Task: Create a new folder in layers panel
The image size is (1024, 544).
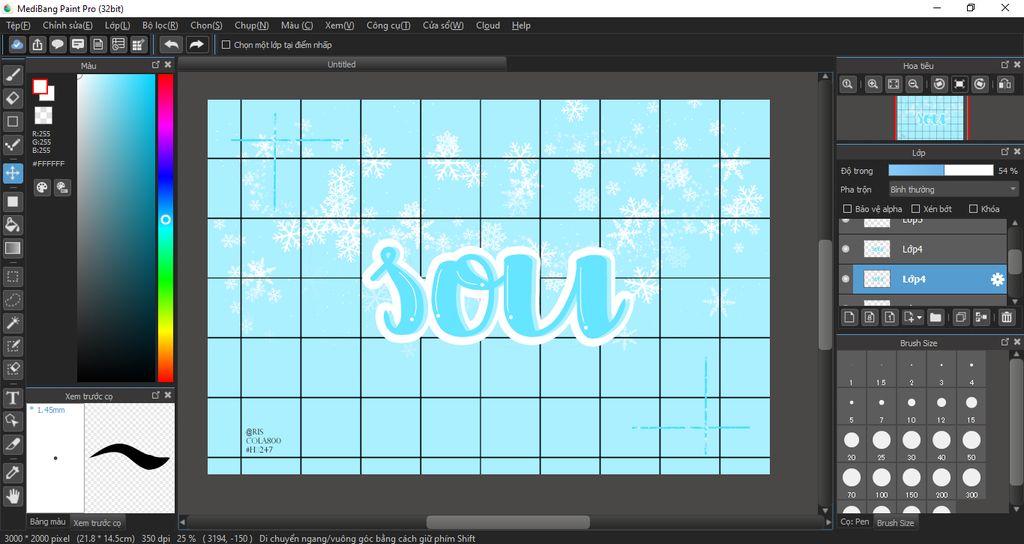Action: pyautogui.click(x=936, y=317)
